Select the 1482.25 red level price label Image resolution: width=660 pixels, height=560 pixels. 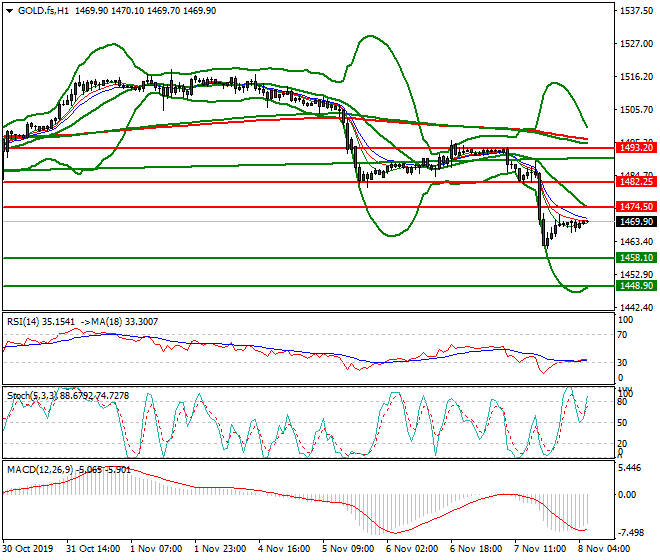(636, 181)
